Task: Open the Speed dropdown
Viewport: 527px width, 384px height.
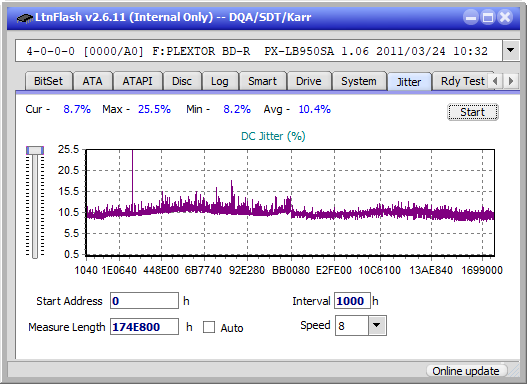Action: tap(377, 325)
